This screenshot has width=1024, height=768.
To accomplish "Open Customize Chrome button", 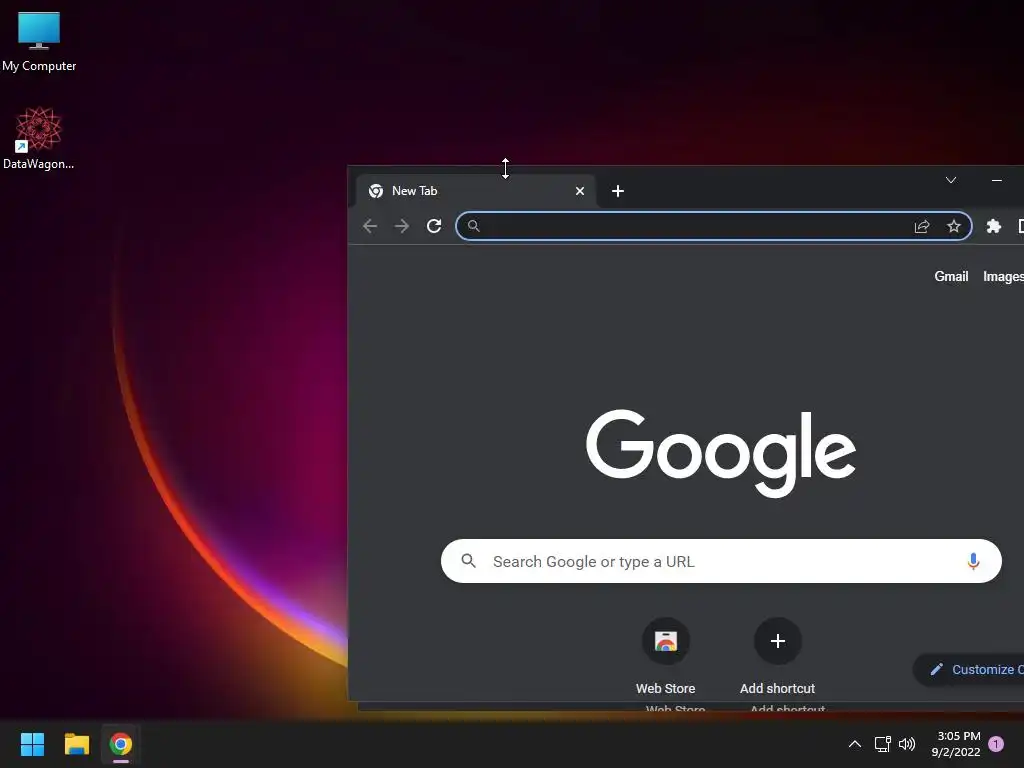I will pyautogui.click(x=970, y=669).
